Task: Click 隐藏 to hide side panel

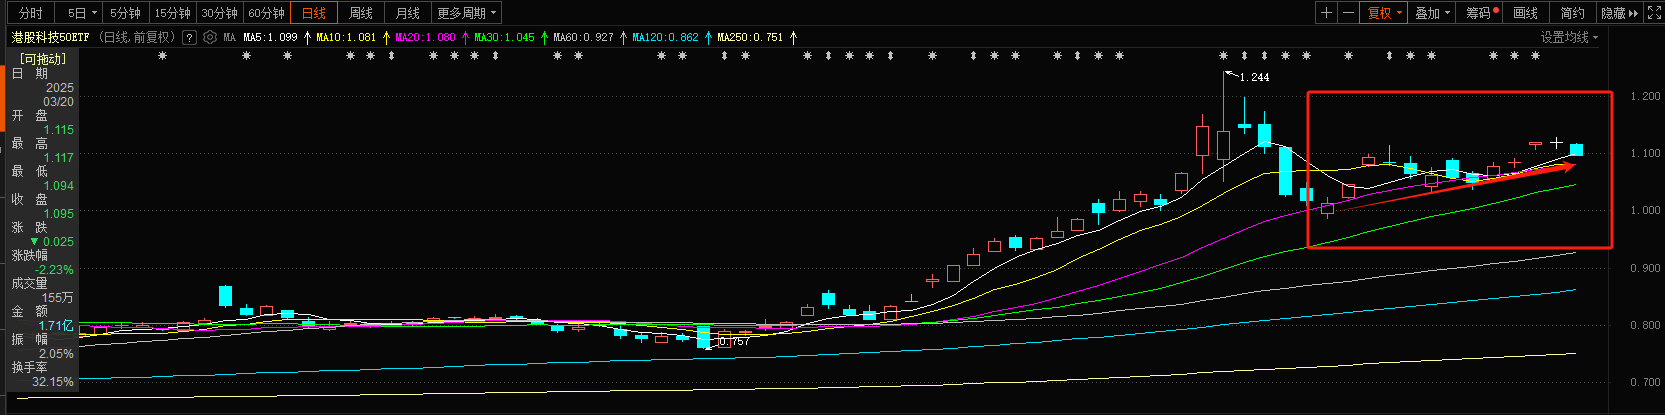Action: 1619,13
